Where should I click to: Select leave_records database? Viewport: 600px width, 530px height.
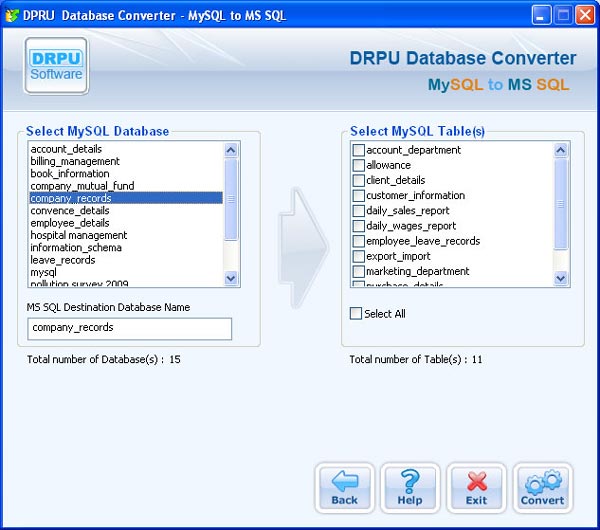(x=126, y=260)
